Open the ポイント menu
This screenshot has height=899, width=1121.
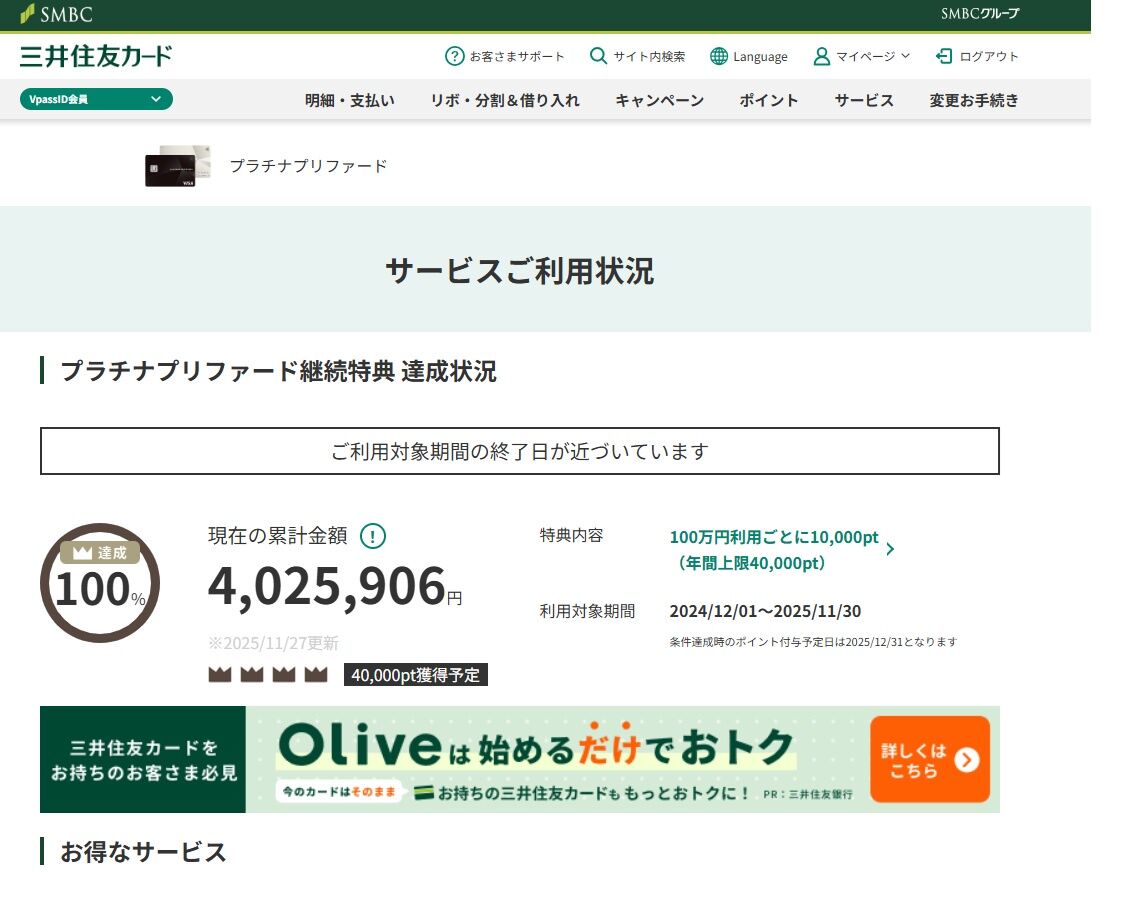pyautogui.click(x=769, y=100)
